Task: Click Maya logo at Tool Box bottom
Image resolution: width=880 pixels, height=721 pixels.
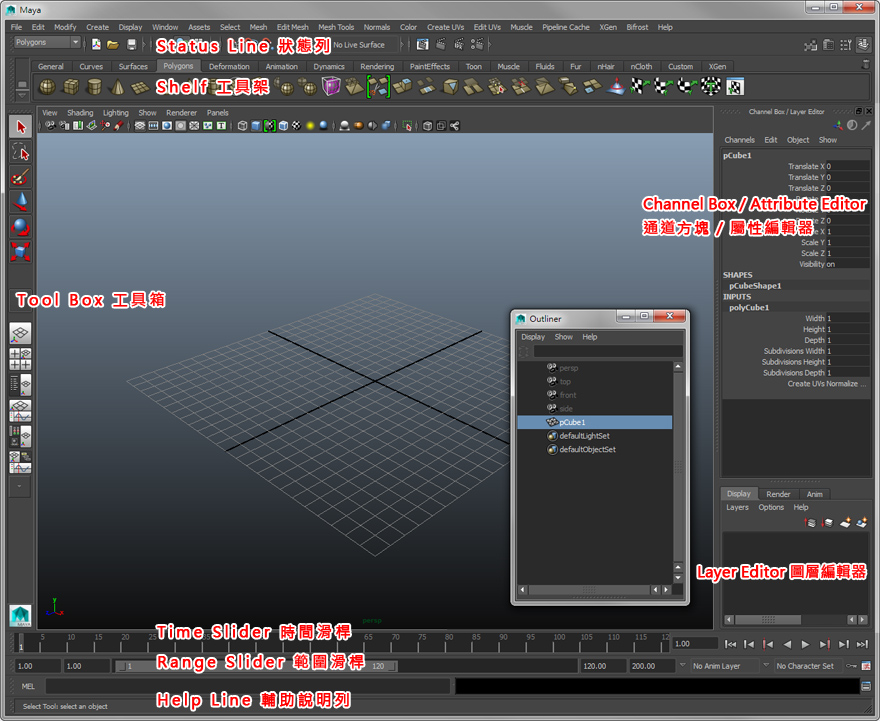Action: click(x=20, y=616)
